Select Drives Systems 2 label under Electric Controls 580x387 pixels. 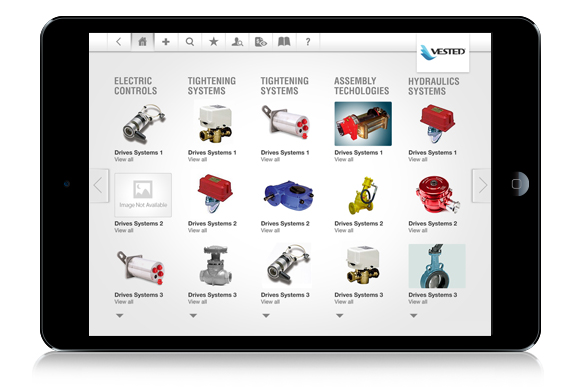coord(138,223)
